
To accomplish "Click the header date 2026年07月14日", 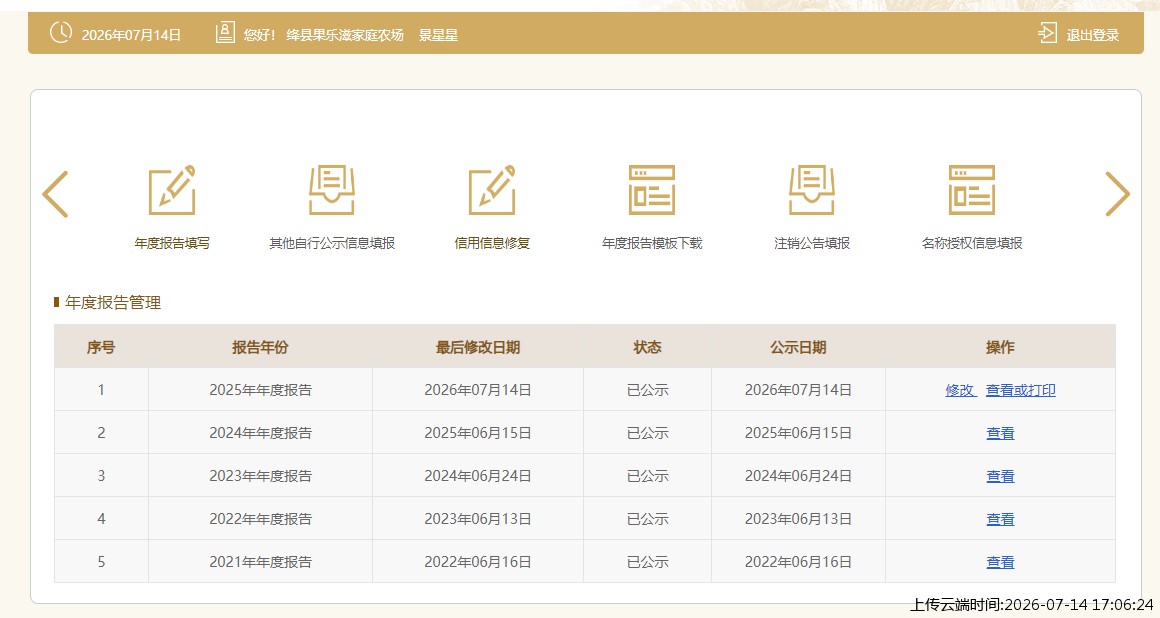I will pyautogui.click(x=131, y=35).
